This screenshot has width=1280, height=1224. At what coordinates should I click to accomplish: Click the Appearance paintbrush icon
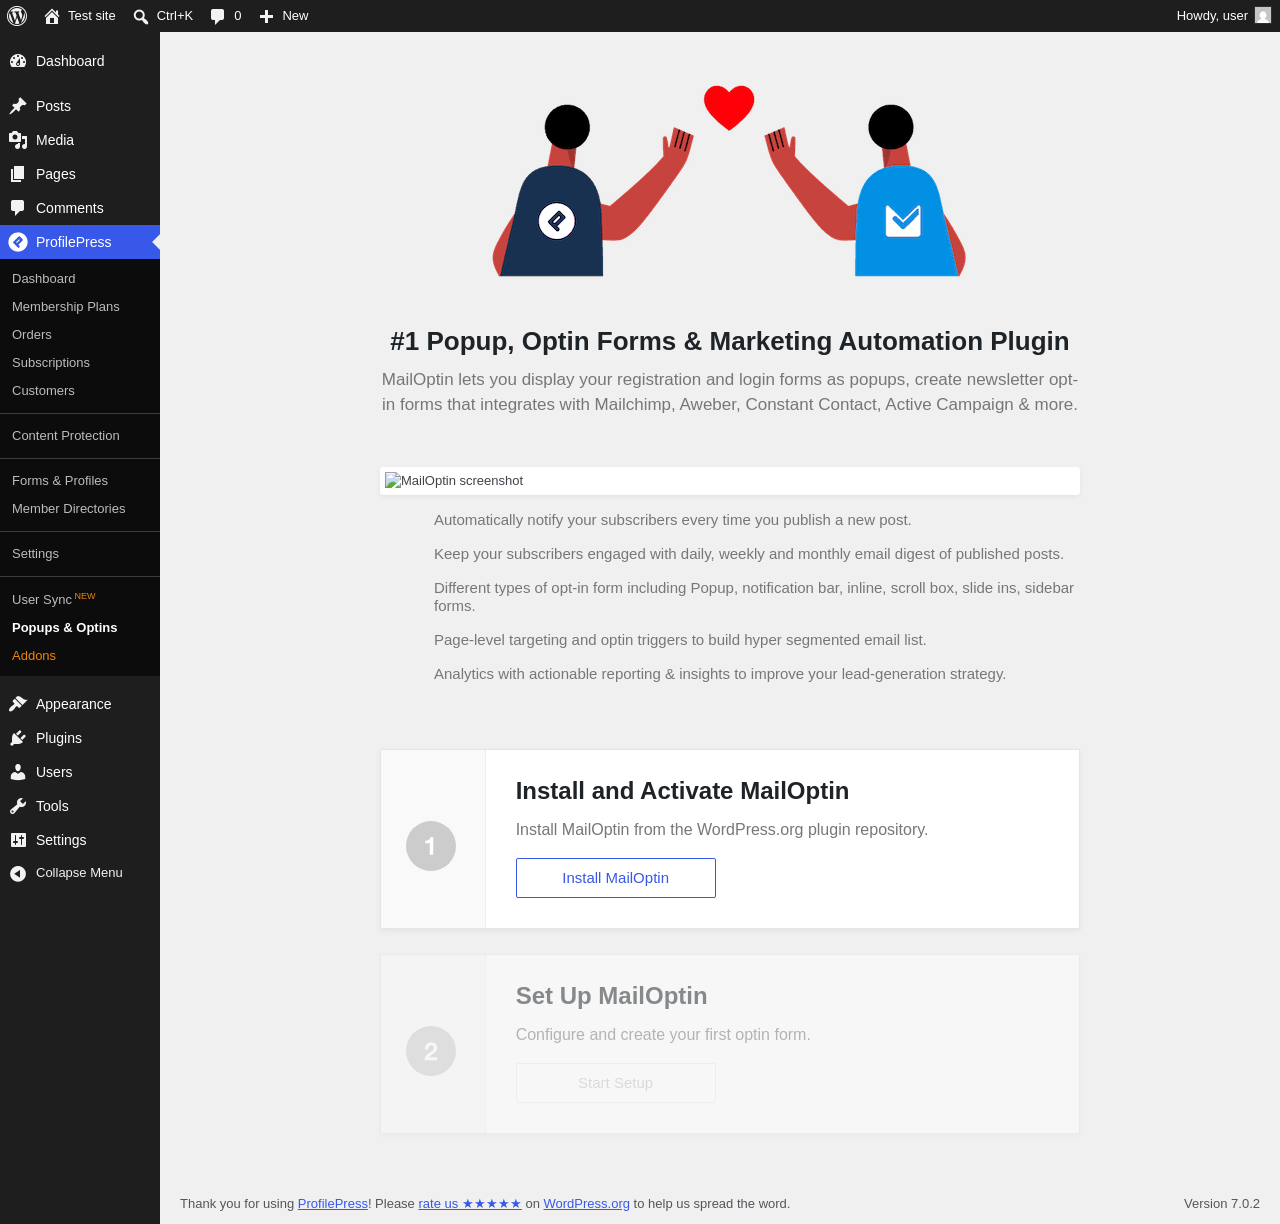(x=18, y=704)
